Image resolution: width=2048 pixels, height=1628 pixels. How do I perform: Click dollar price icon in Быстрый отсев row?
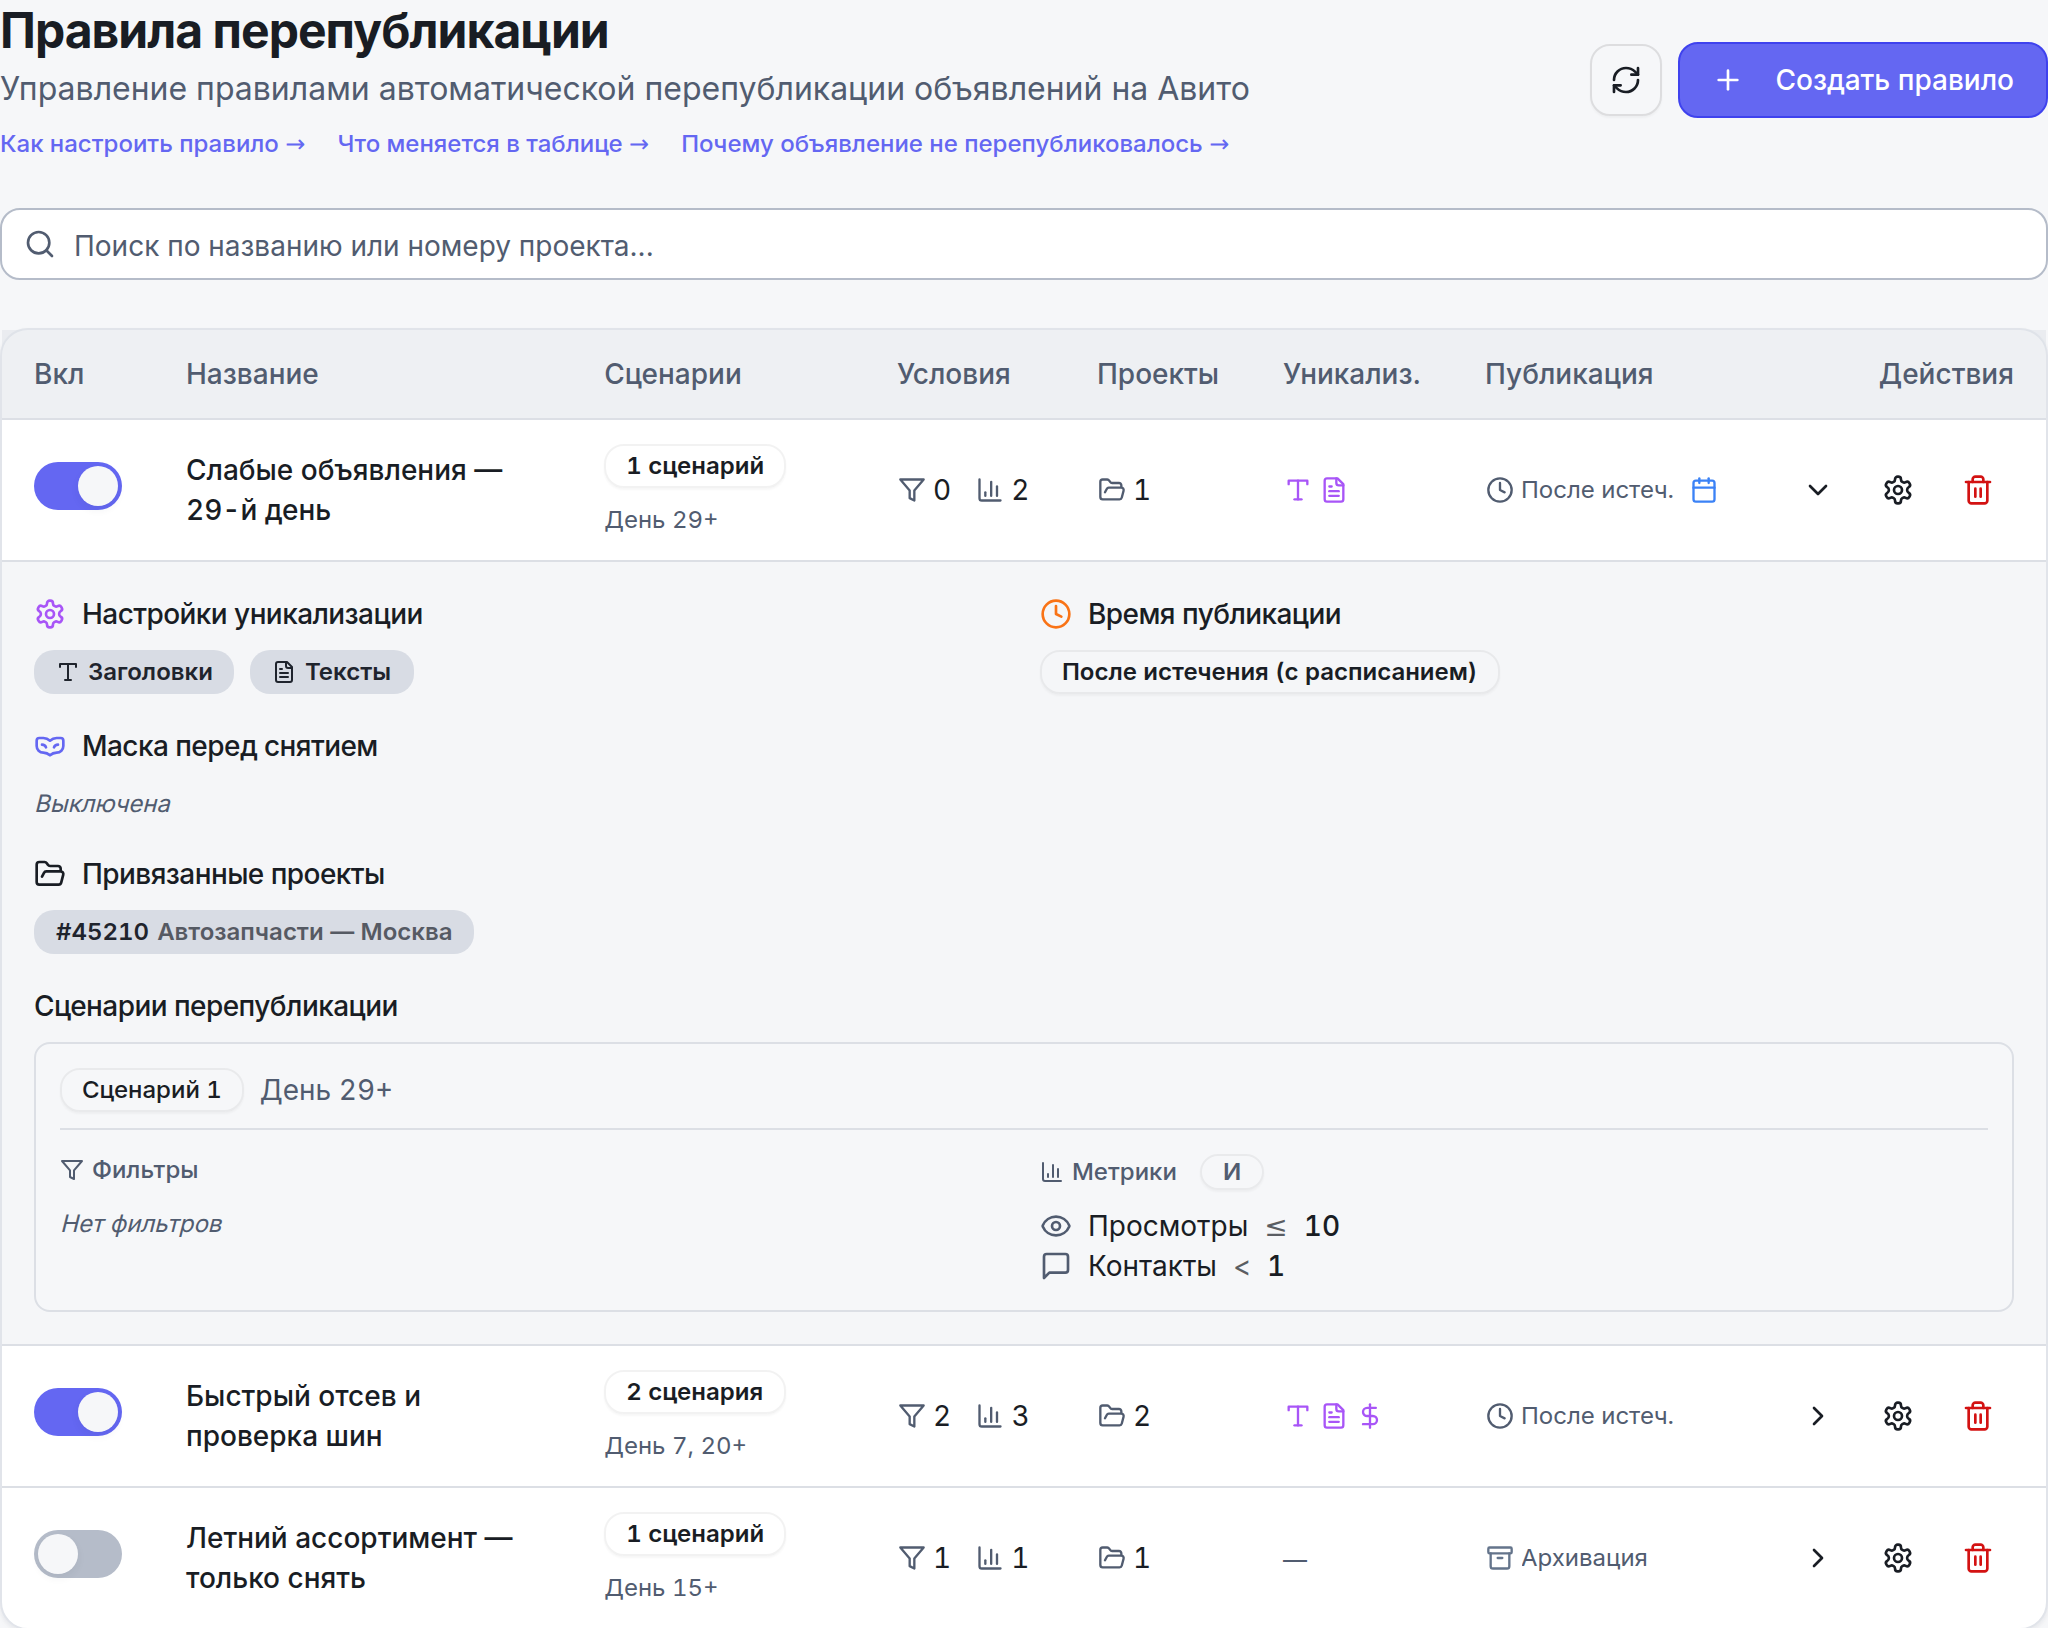(1370, 1416)
